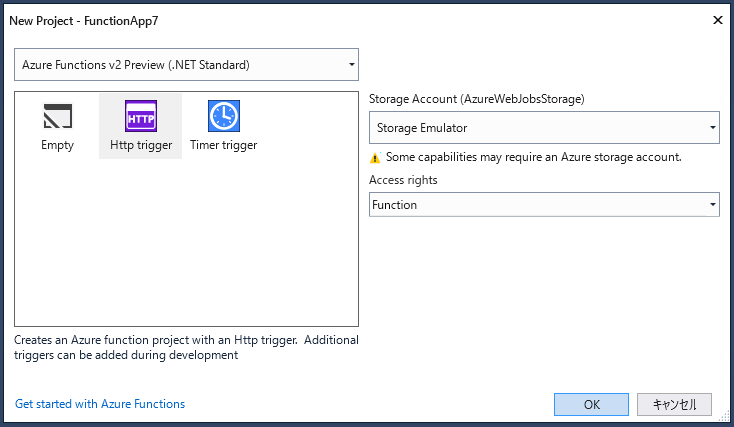Viewport: 734px width, 427px height.
Task: Select the Empty template icon
Action: tap(57, 118)
